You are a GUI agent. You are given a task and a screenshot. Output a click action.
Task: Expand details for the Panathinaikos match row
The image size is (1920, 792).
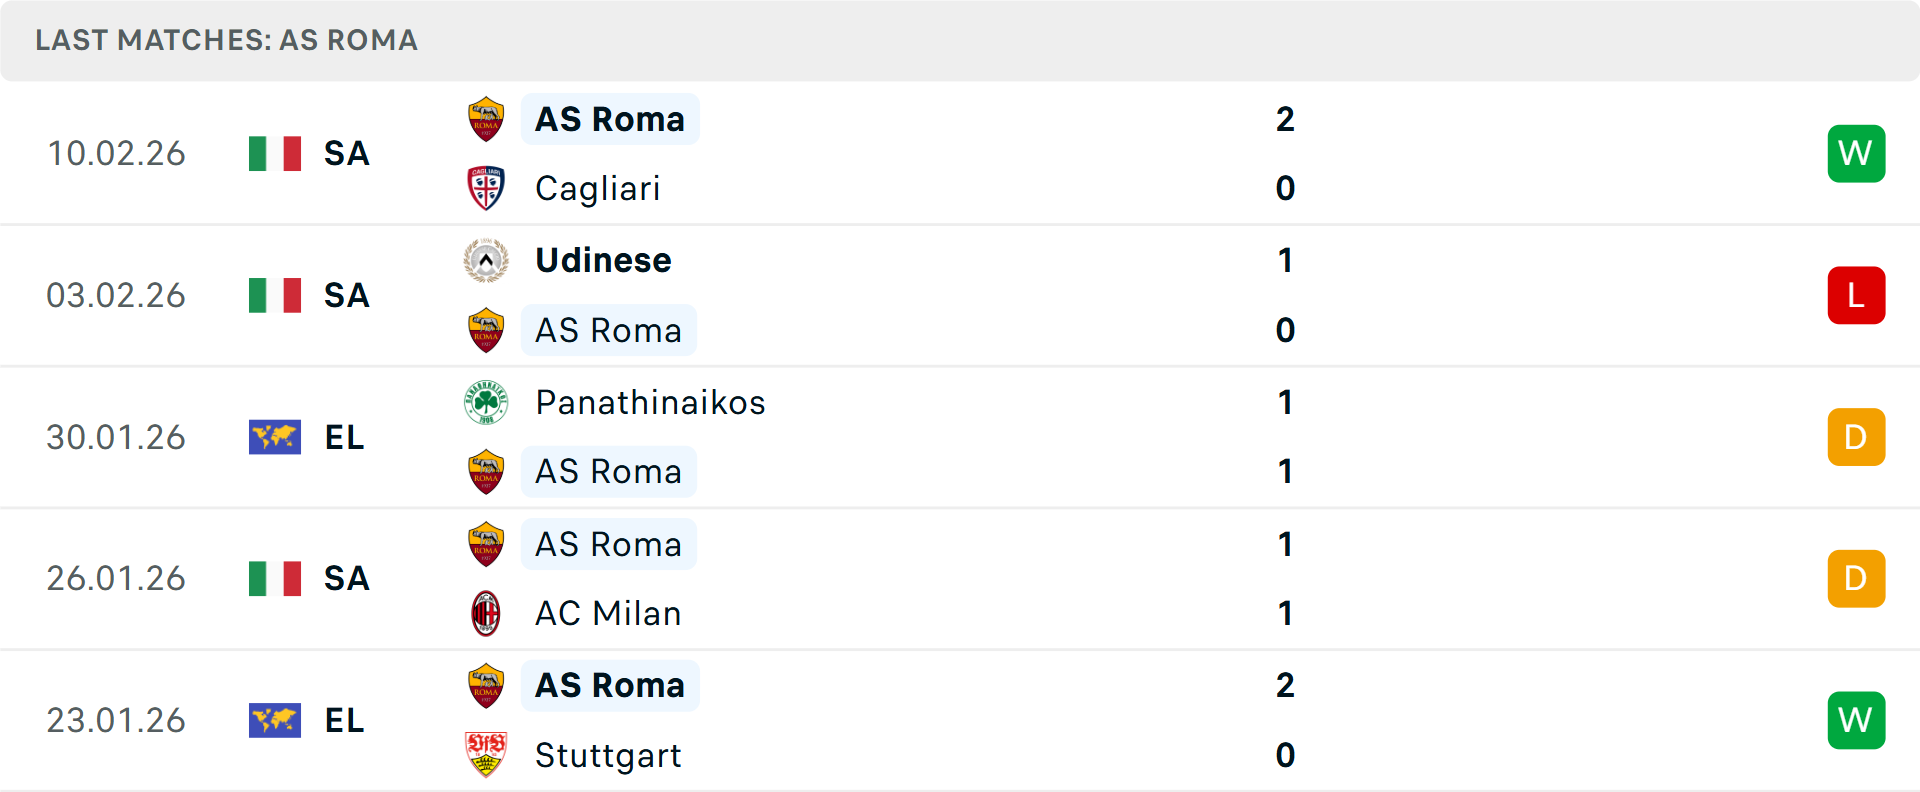point(1000,437)
